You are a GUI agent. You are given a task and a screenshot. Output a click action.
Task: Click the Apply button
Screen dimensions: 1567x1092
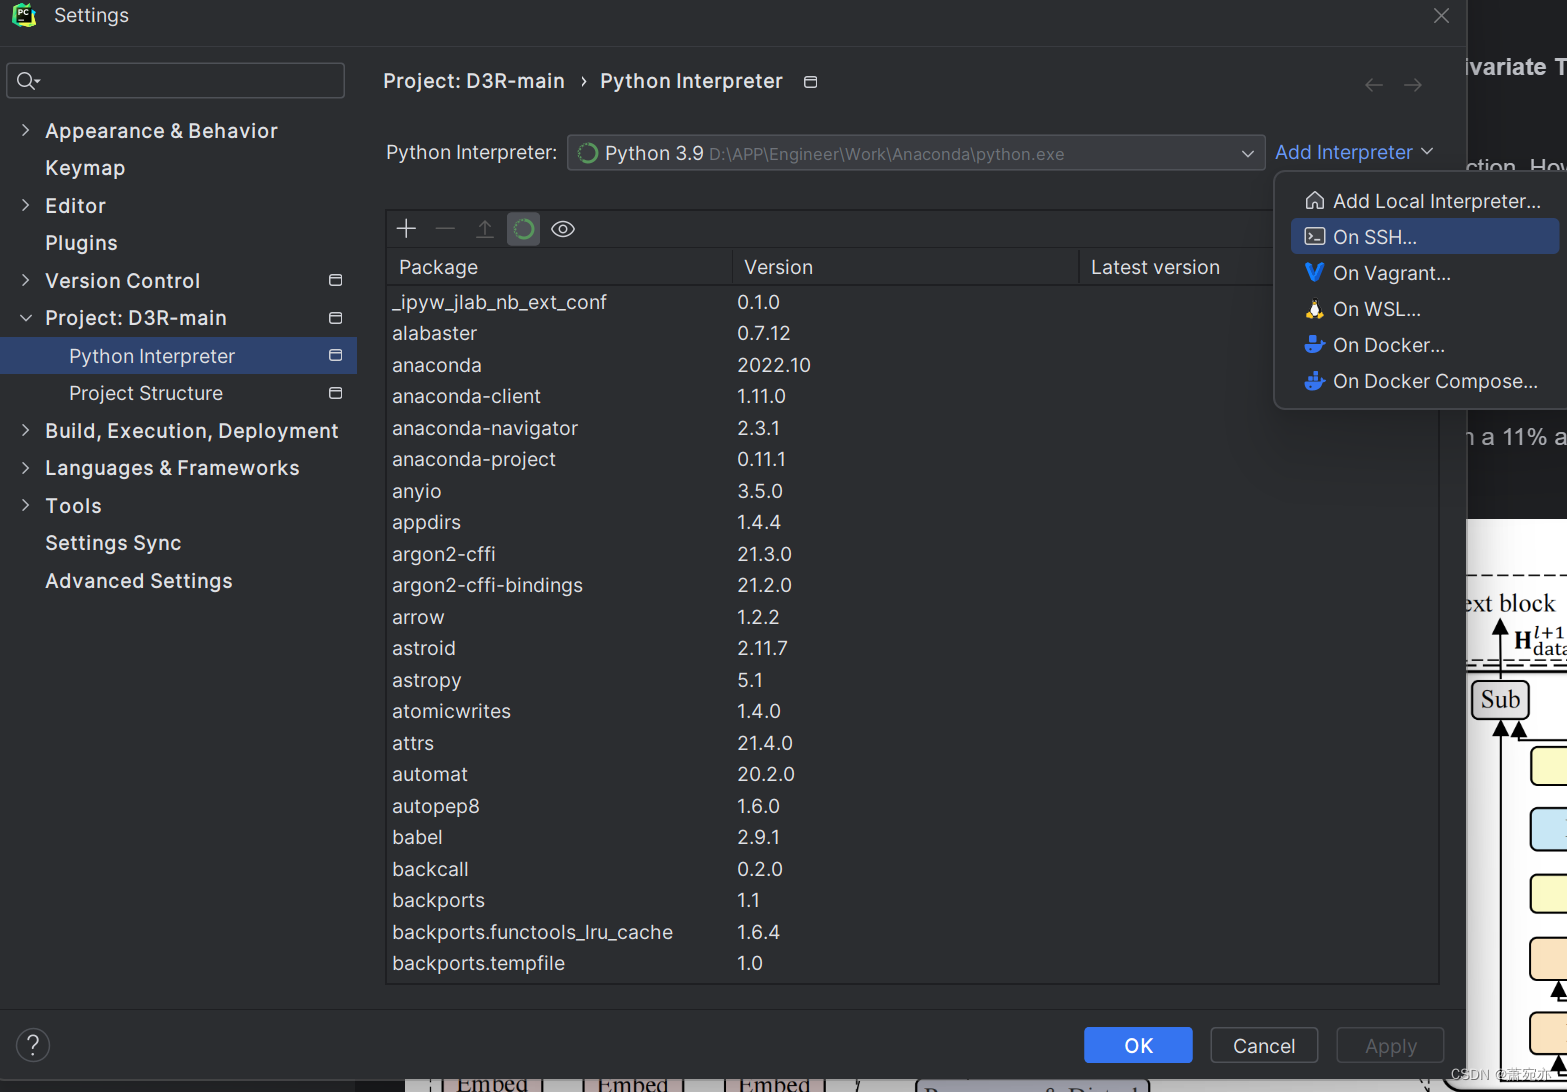coord(1391,1045)
